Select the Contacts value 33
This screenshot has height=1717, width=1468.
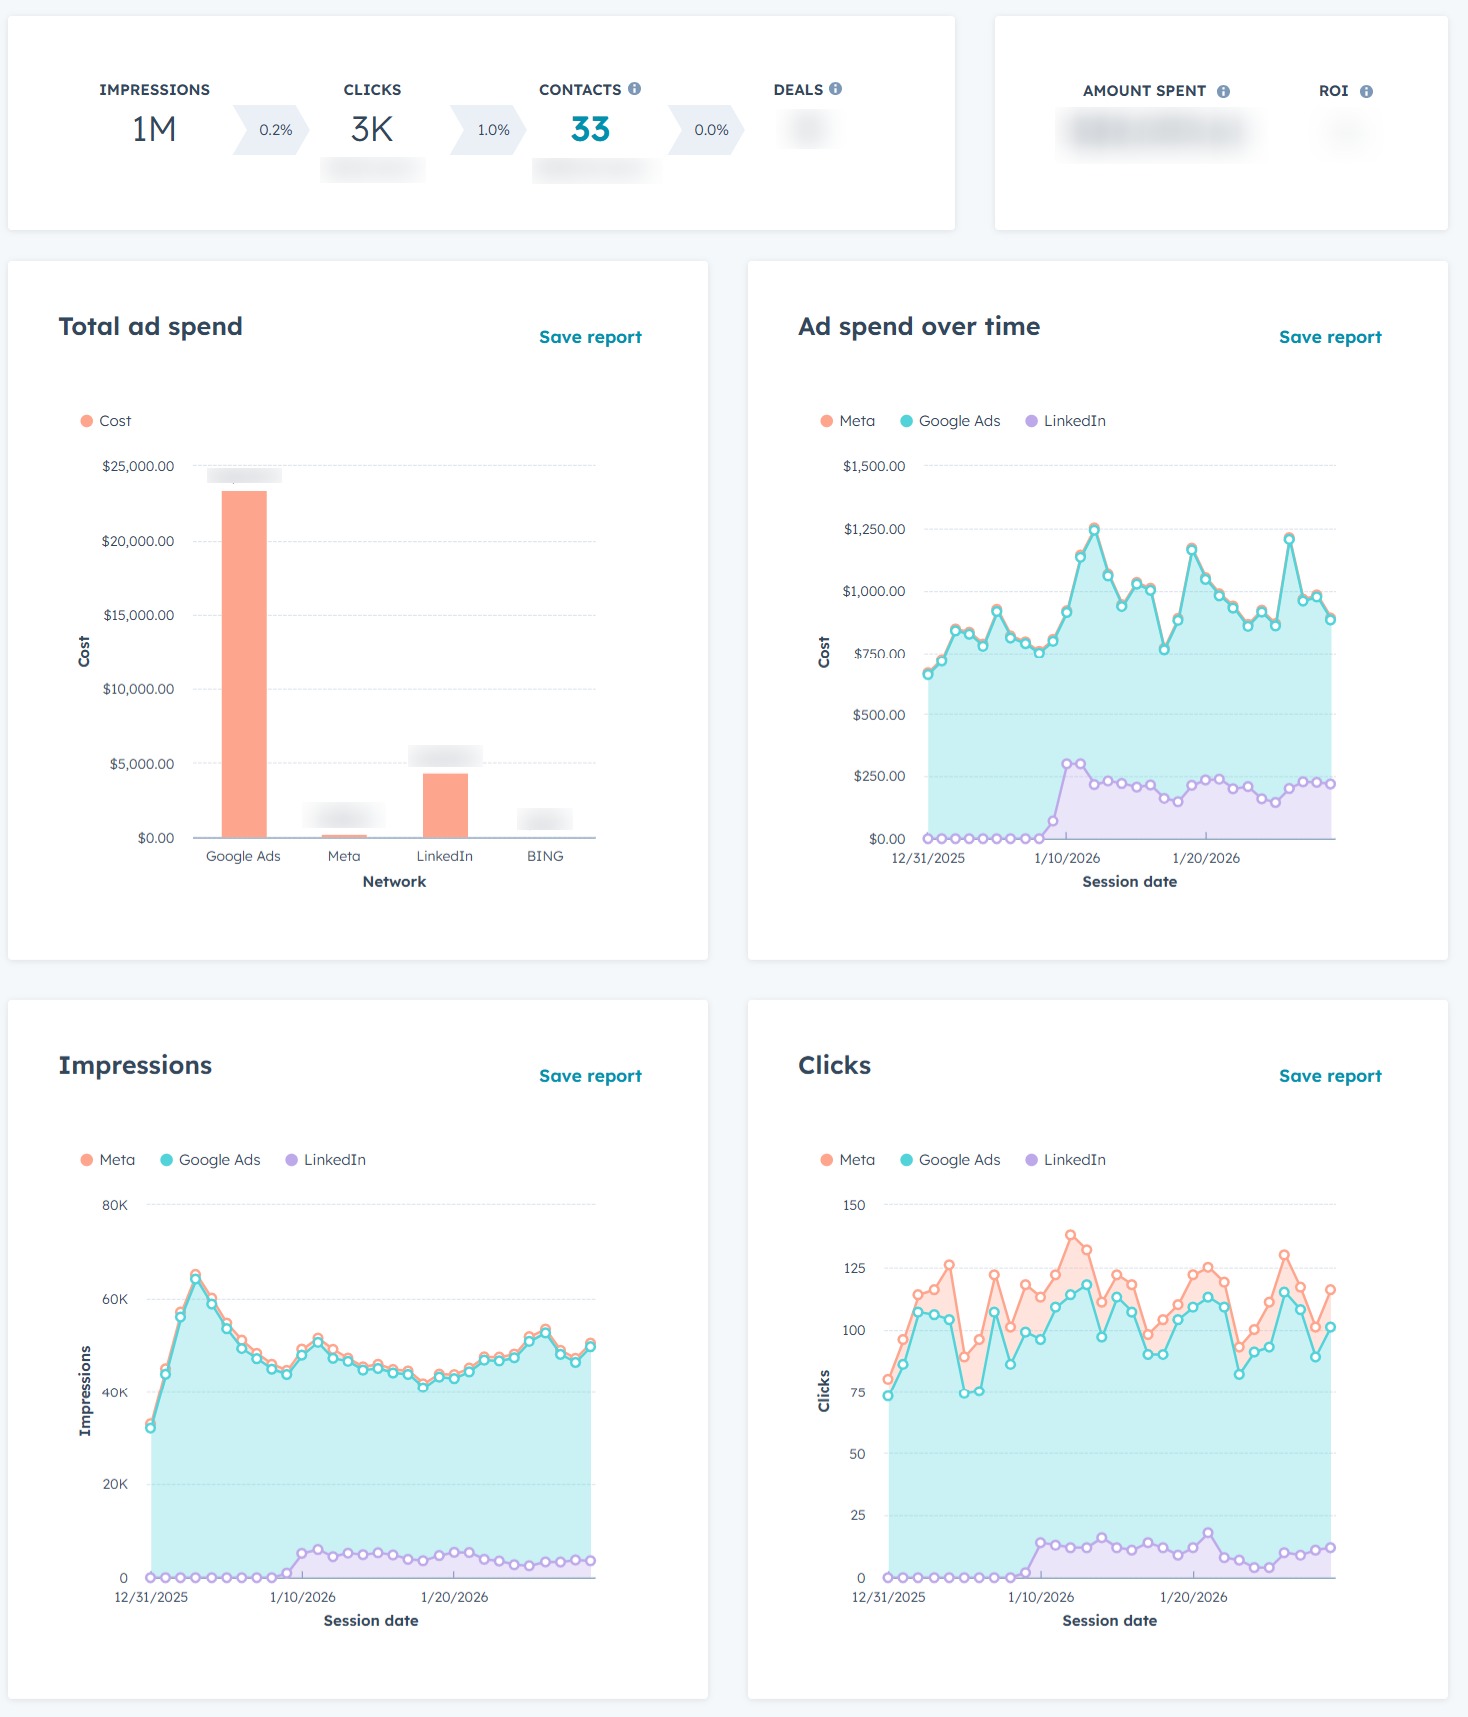pos(590,129)
